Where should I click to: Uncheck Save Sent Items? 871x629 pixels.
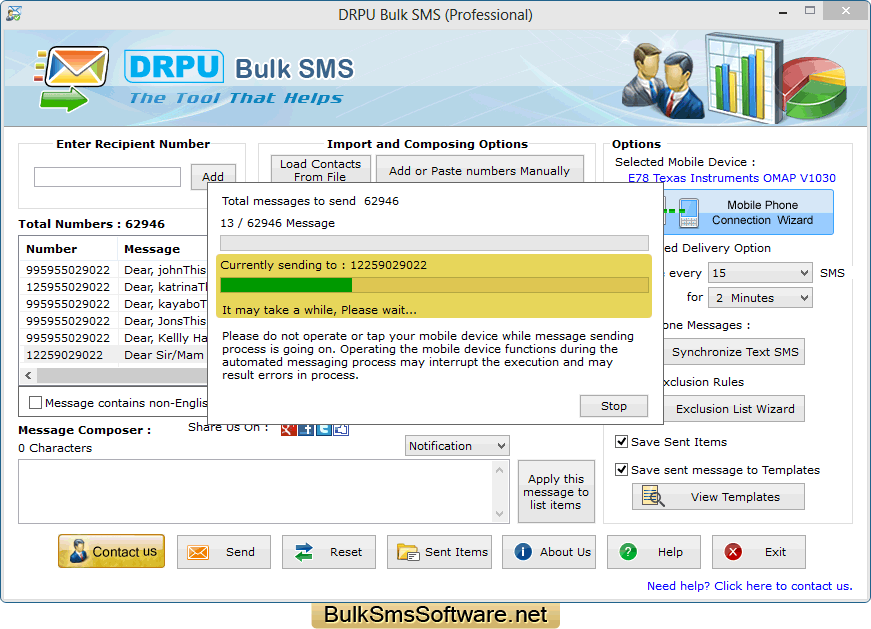click(x=622, y=442)
